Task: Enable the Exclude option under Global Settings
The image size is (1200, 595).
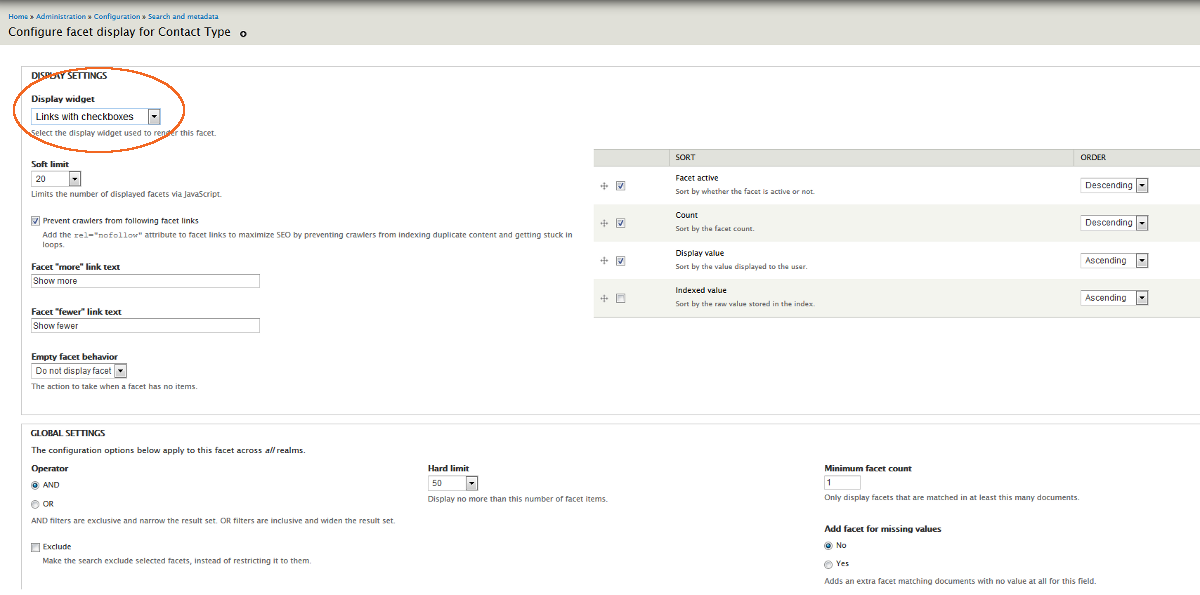Action: click(x=37, y=545)
